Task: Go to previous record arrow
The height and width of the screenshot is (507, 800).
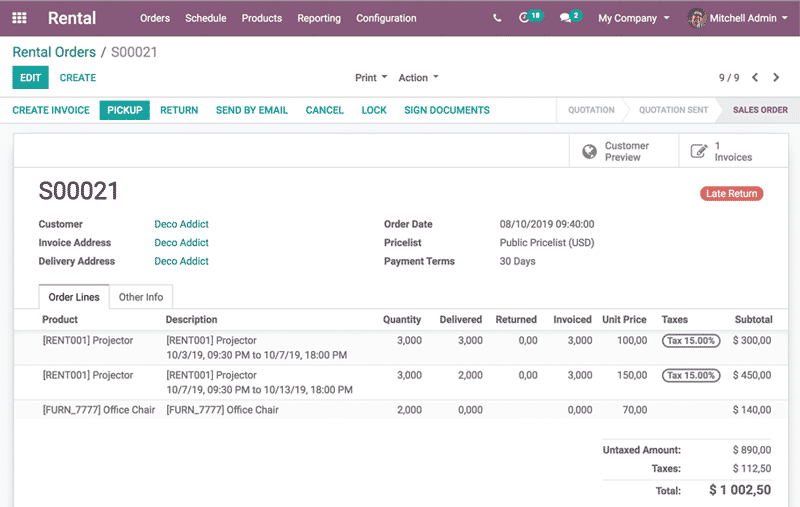Action: tap(755, 77)
